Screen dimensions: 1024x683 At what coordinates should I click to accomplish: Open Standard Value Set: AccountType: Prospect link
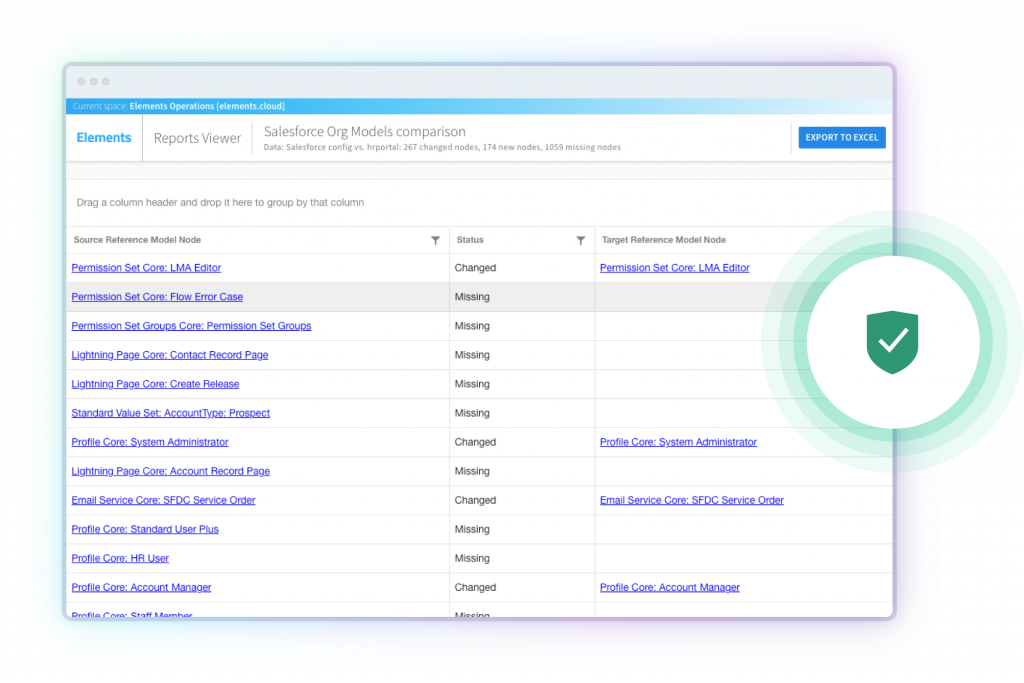point(170,413)
